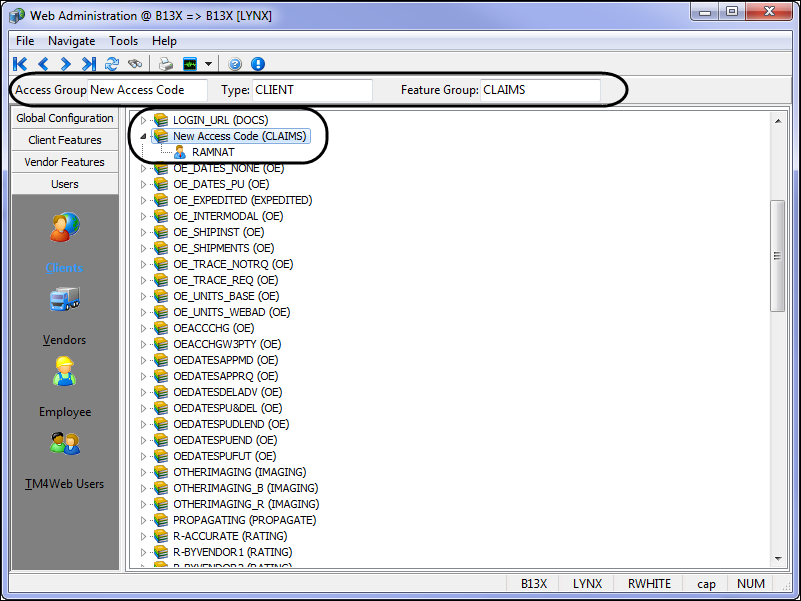This screenshot has height=601, width=801.
Task: Expand the R-BYVENDOR1 (RATING) node
Action: point(144,552)
